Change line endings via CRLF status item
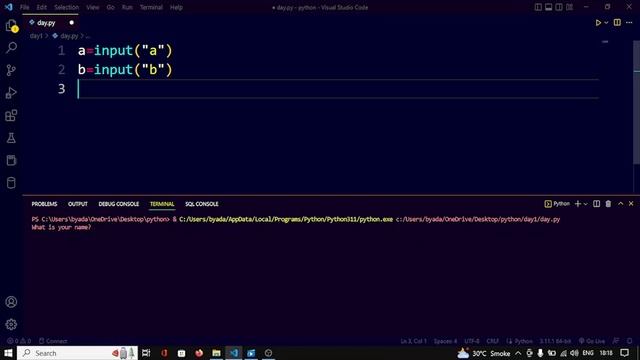The image size is (640, 360). coord(493,341)
